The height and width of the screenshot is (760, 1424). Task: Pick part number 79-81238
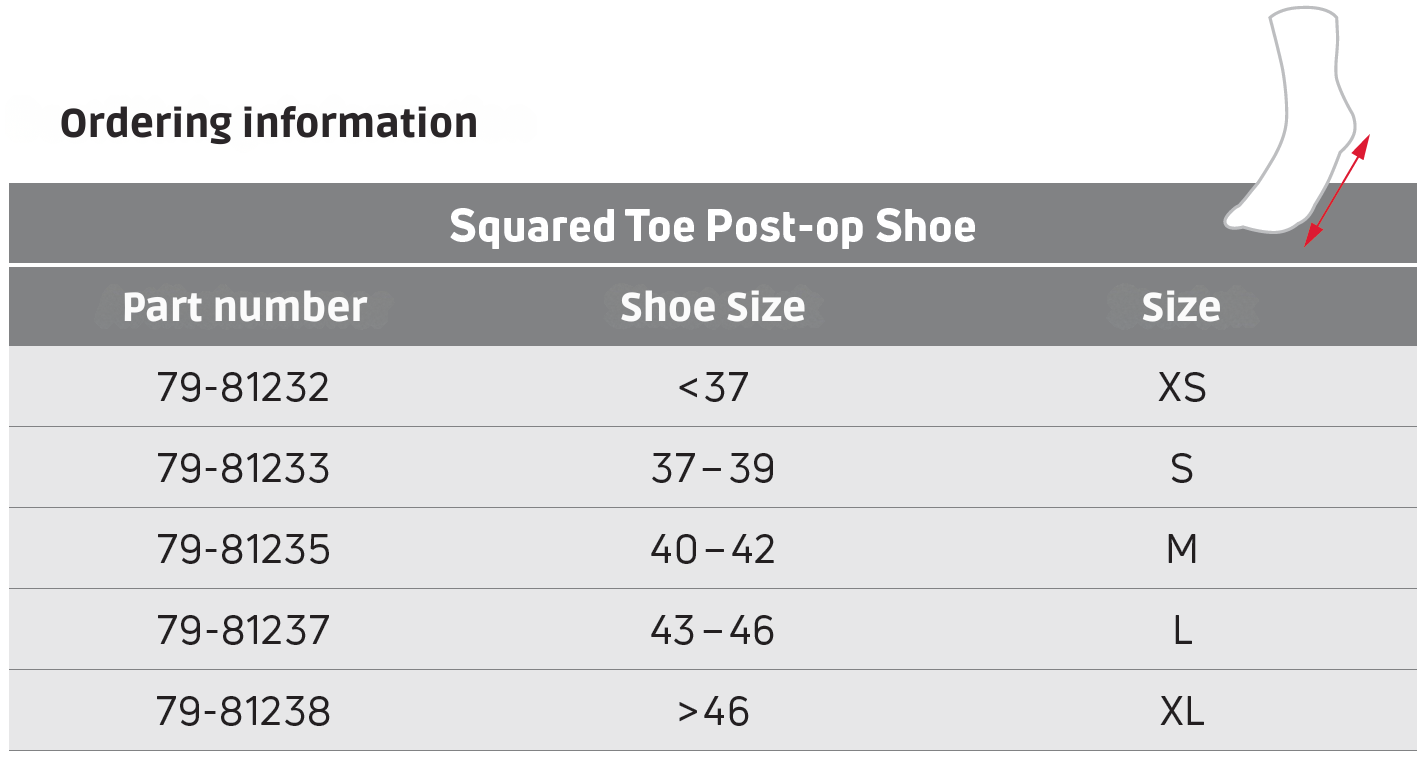click(x=243, y=711)
